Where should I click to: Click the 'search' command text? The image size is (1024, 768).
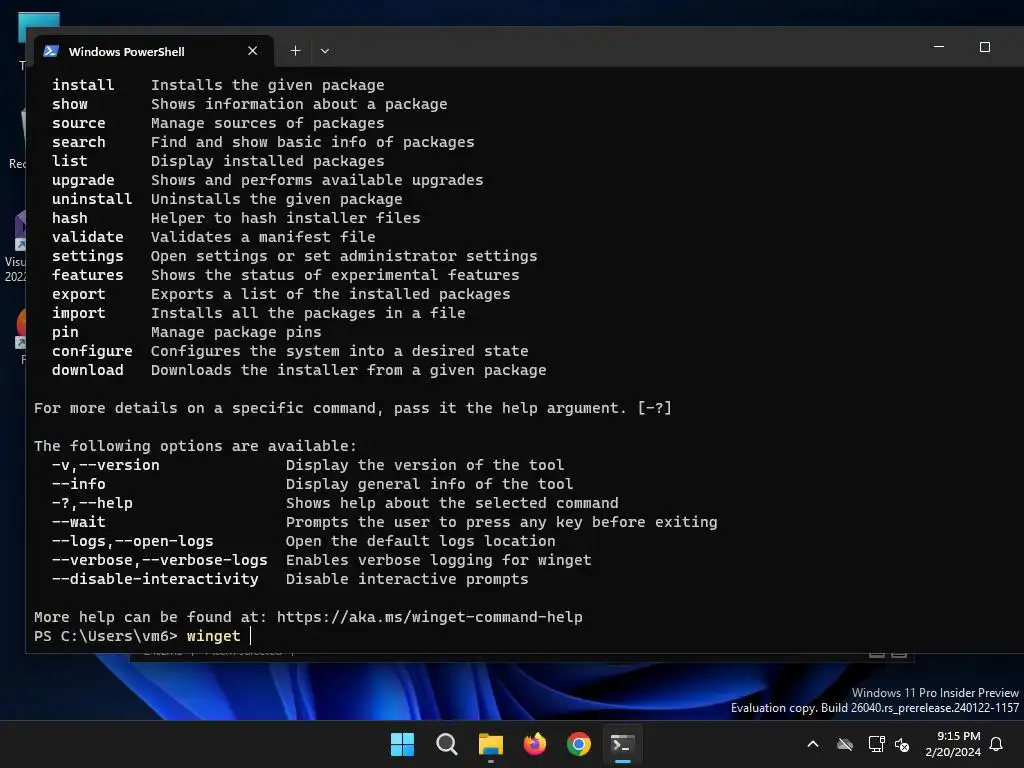tap(78, 142)
